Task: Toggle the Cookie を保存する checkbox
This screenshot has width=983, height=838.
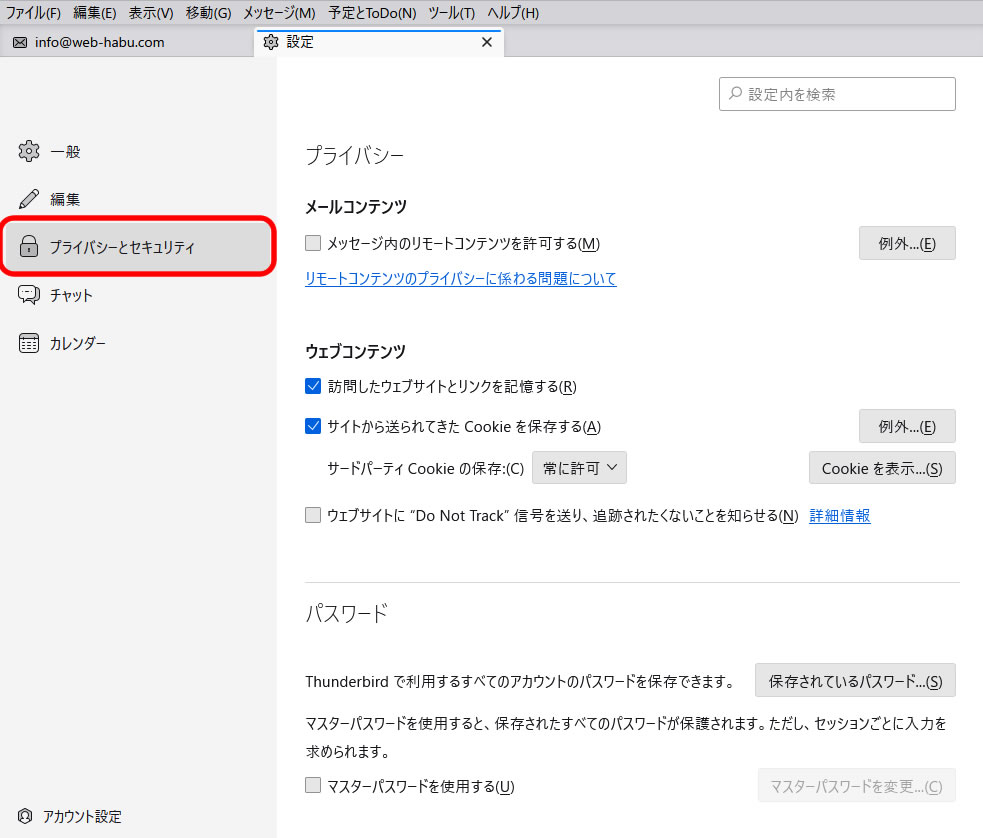Action: coord(313,426)
